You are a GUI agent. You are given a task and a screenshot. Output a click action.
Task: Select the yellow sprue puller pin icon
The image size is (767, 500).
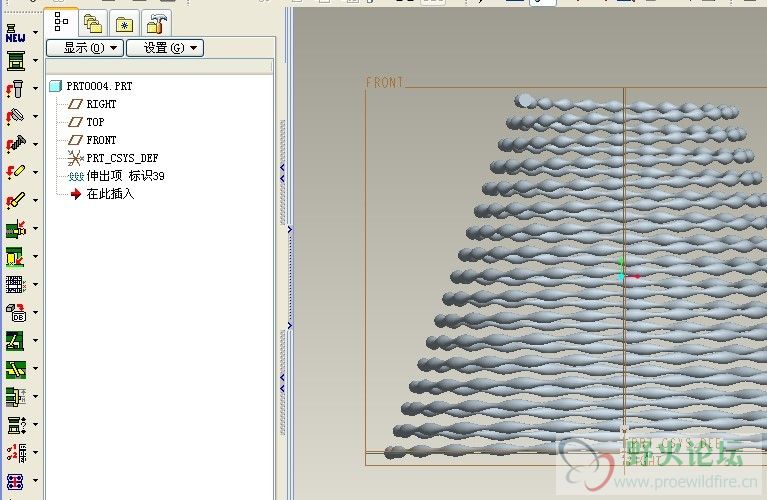click(x=15, y=201)
